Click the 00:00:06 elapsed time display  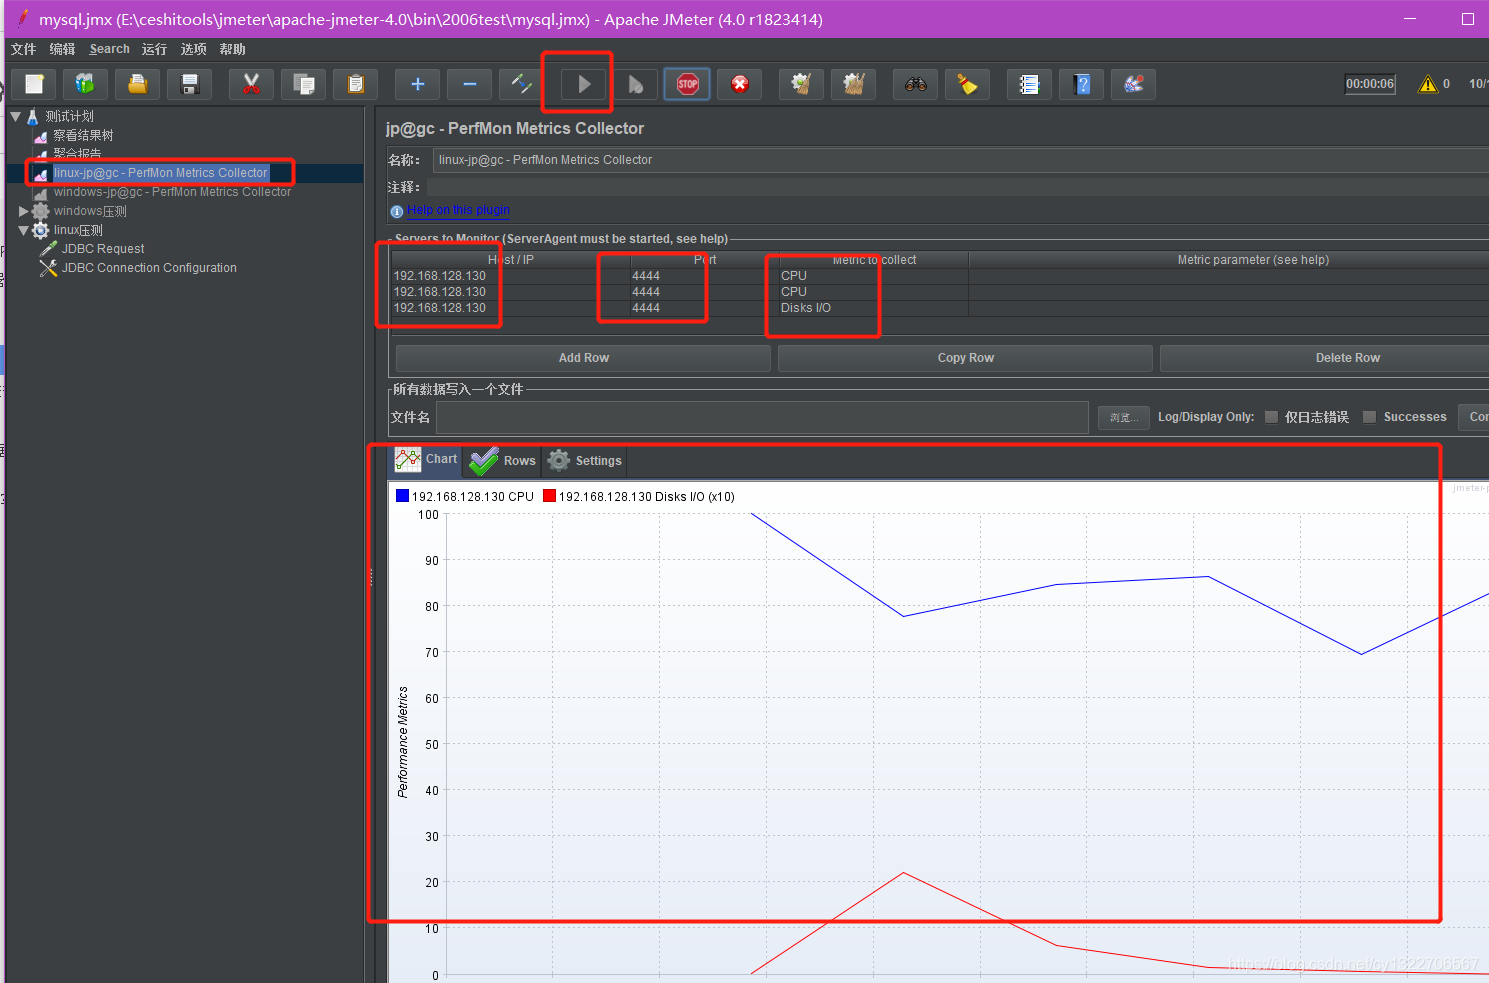pyautogui.click(x=1369, y=84)
